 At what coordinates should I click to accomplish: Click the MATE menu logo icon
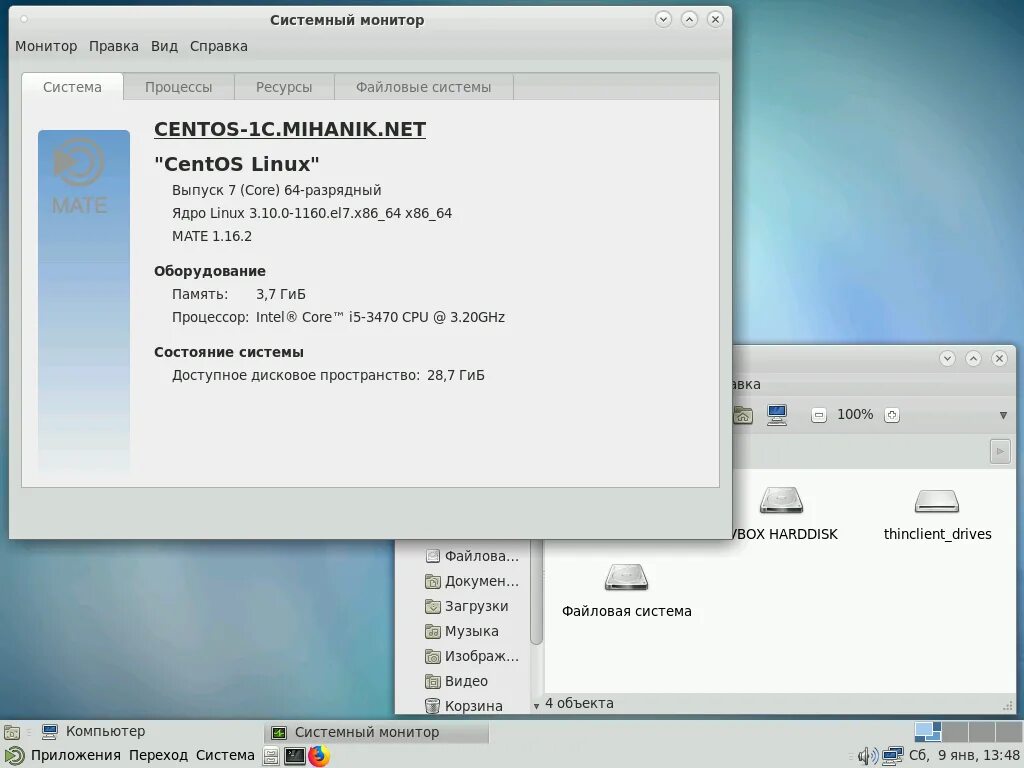pyautogui.click(x=14, y=756)
